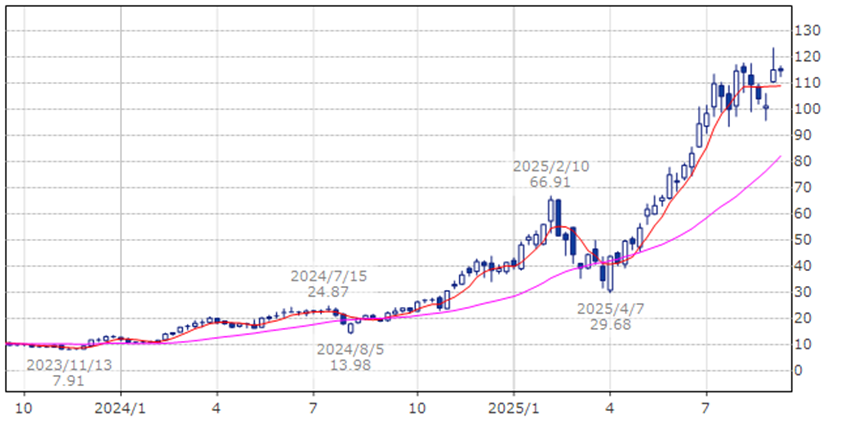The width and height of the screenshot is (850, 425).
Task: Click right end of red moving average line
Action: coord(780,86)
